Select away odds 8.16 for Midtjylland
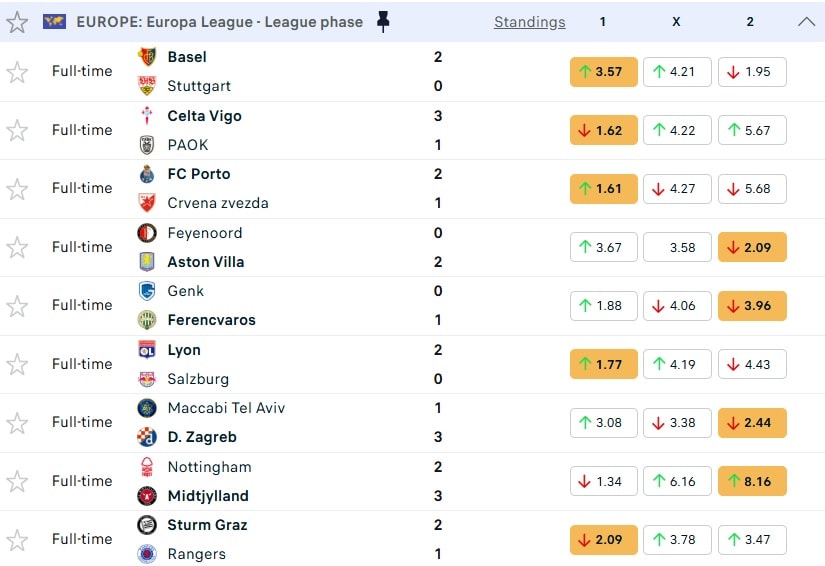The image size is (825, 566). tap(752, 481)
